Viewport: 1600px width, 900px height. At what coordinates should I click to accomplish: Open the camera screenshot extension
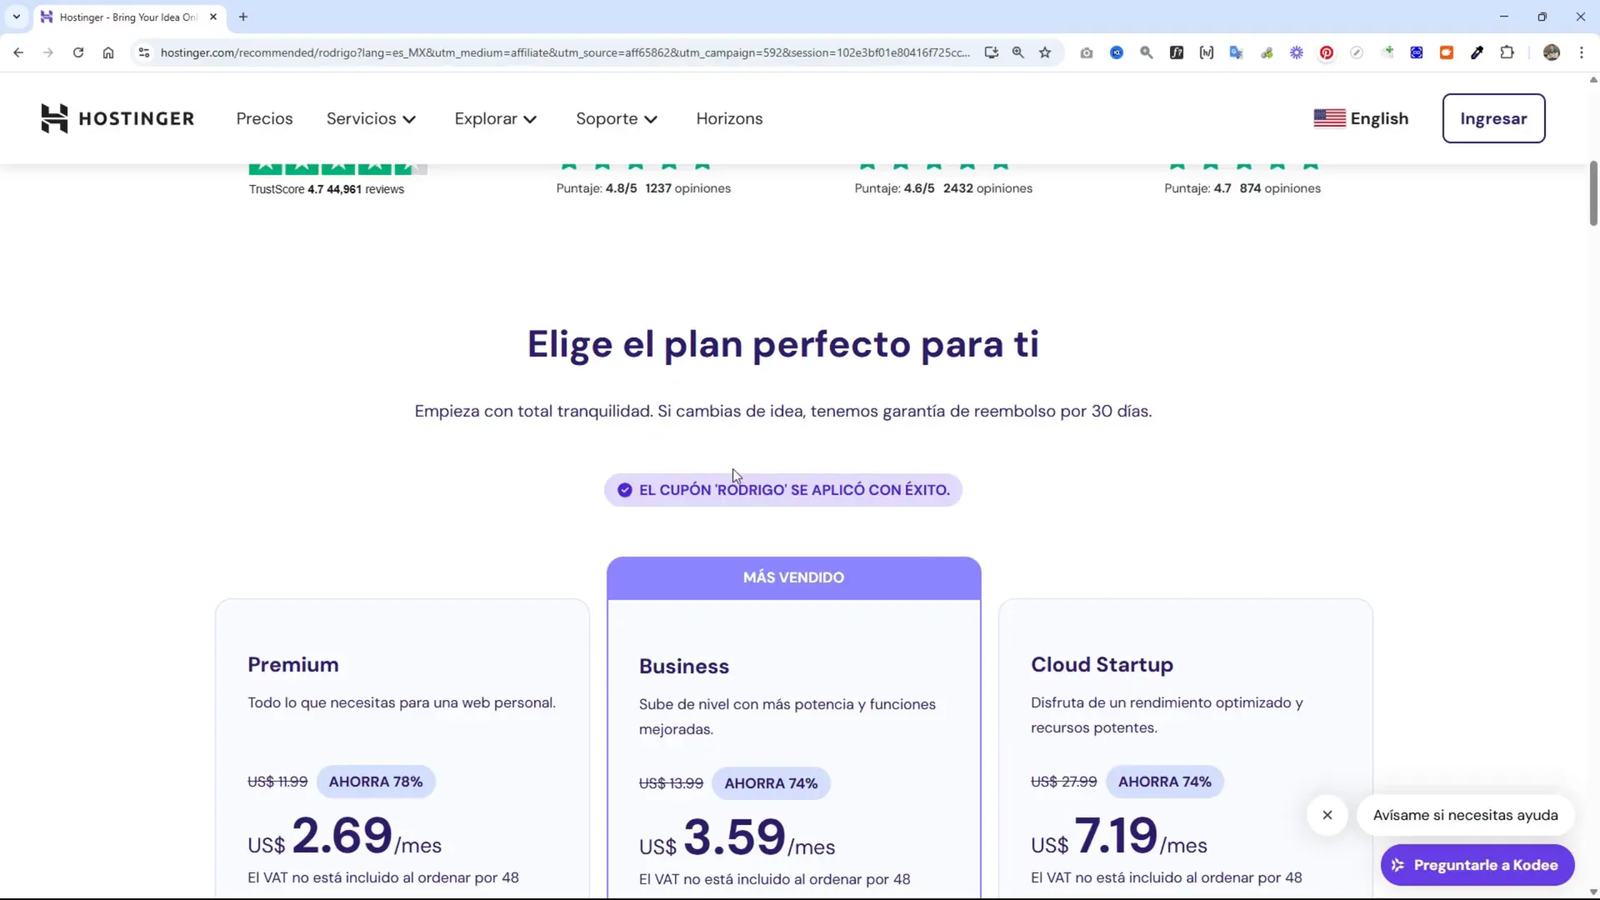[1087, 52]
